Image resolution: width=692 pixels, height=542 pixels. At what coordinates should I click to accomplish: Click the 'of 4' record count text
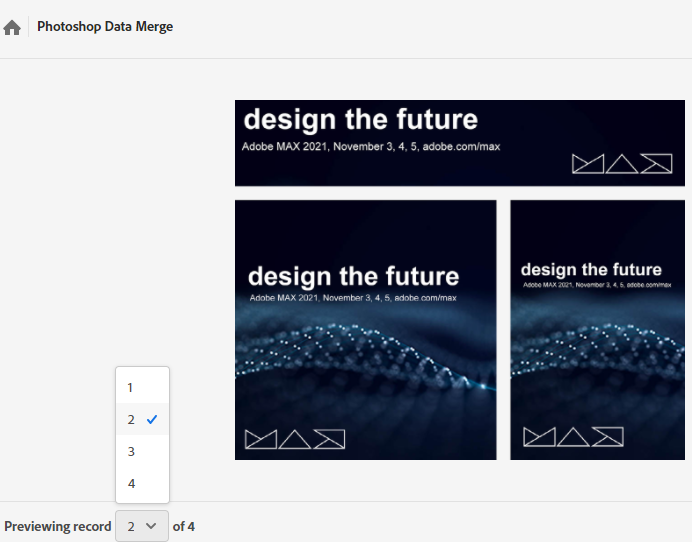184,527
